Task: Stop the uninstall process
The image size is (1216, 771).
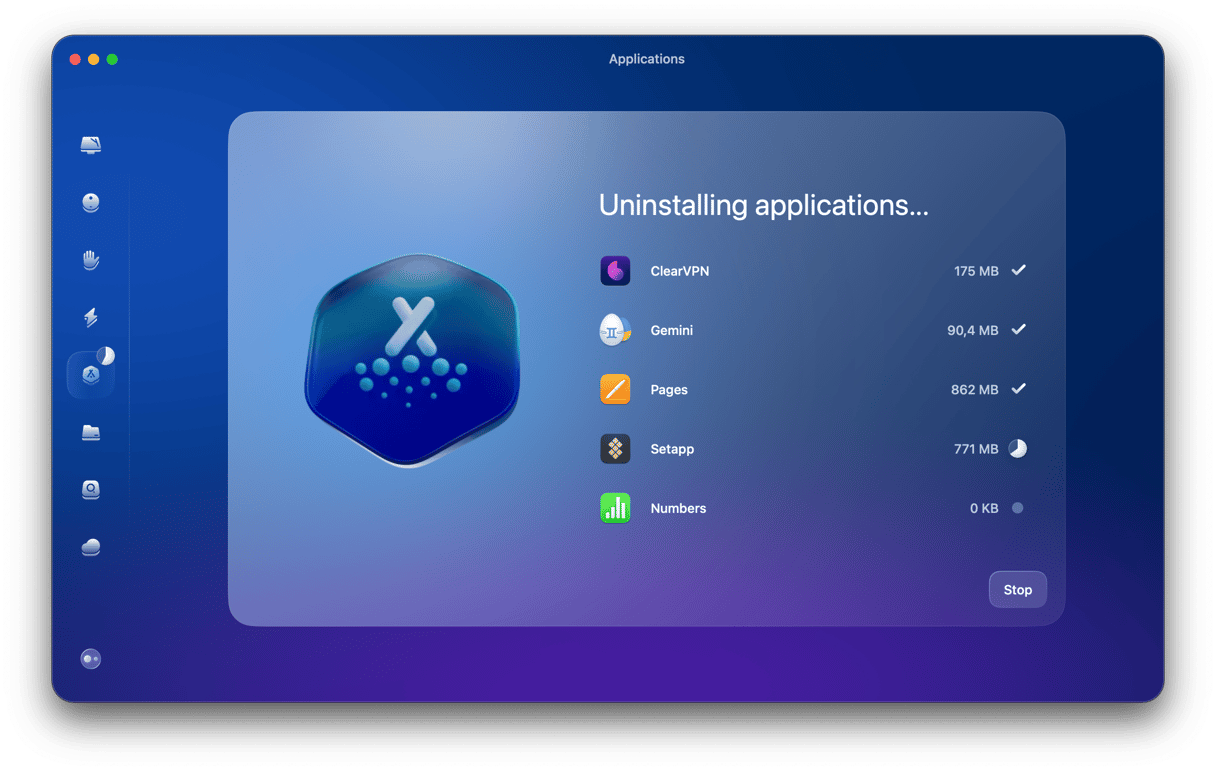Action: tap(1018, 590)
